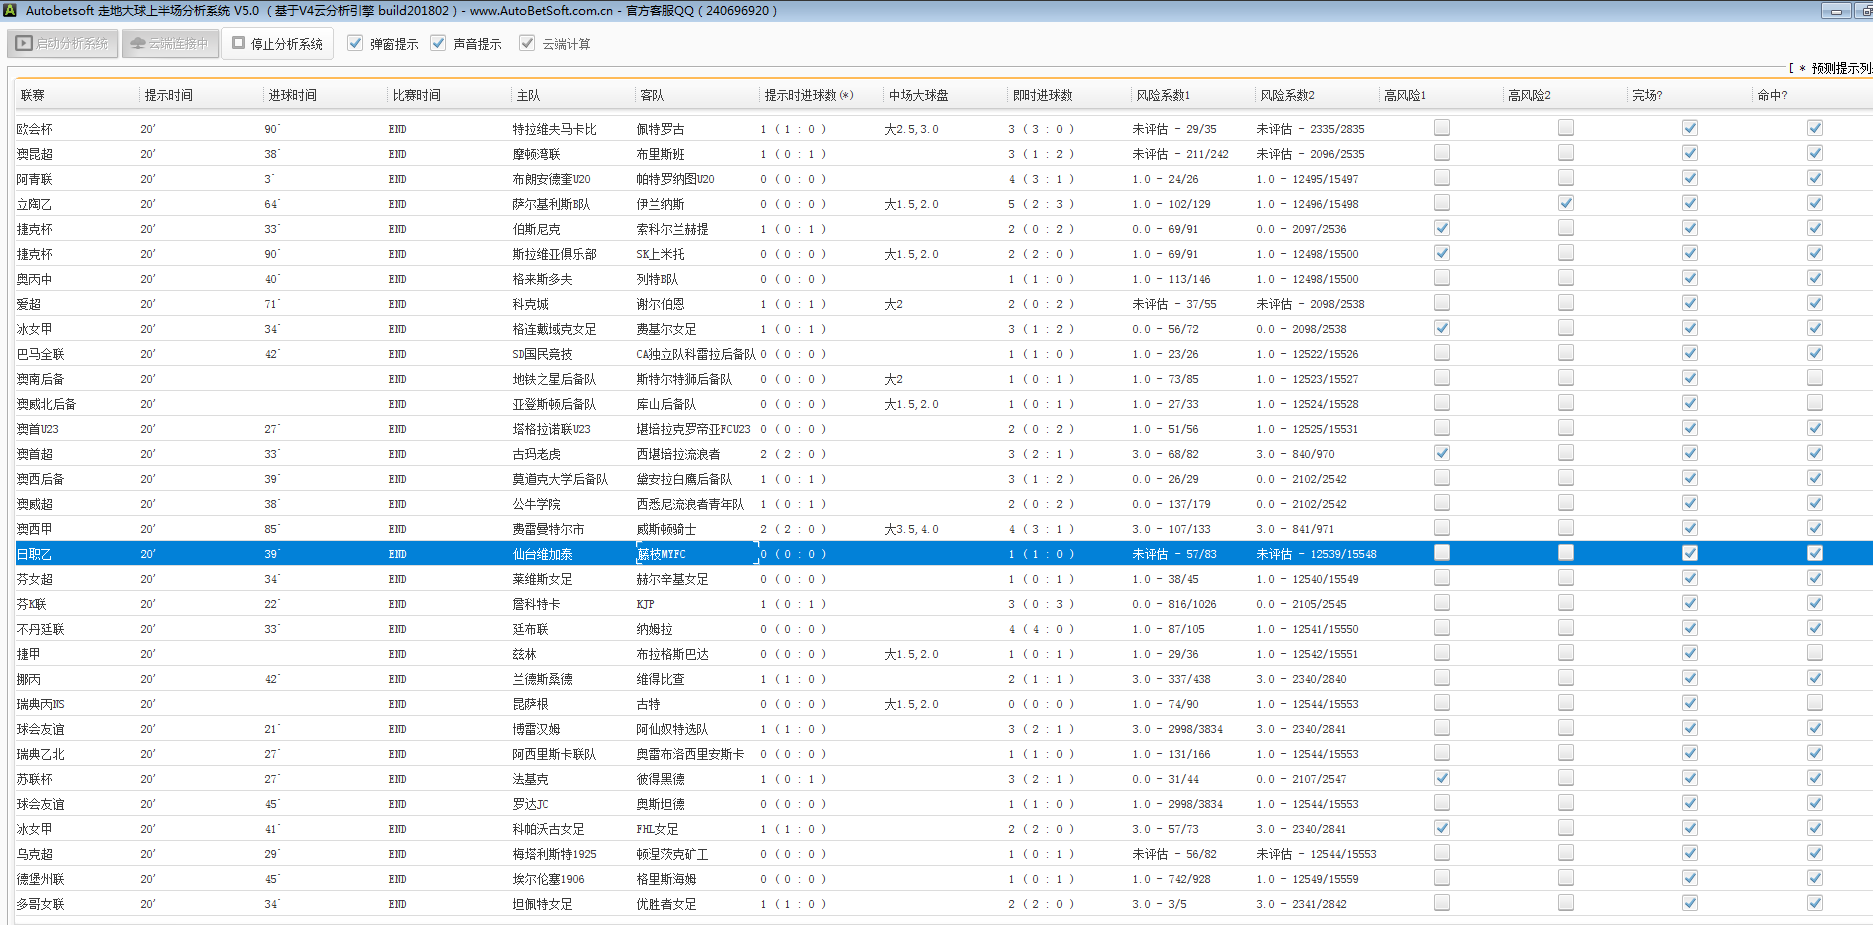Minimize the Autobetsoft window
This screenshot has height=925, width=1873.
pos(1836,11)
